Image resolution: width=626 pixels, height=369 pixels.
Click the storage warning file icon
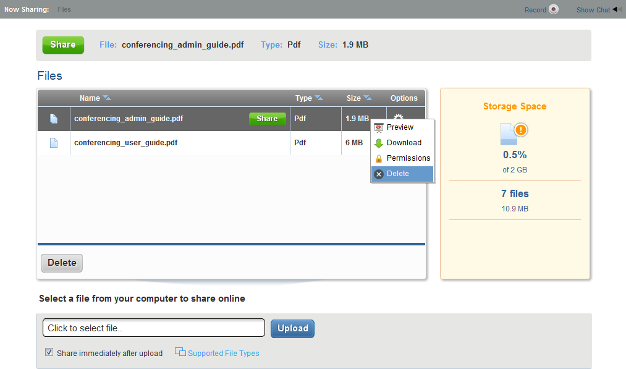coord(514,133)
